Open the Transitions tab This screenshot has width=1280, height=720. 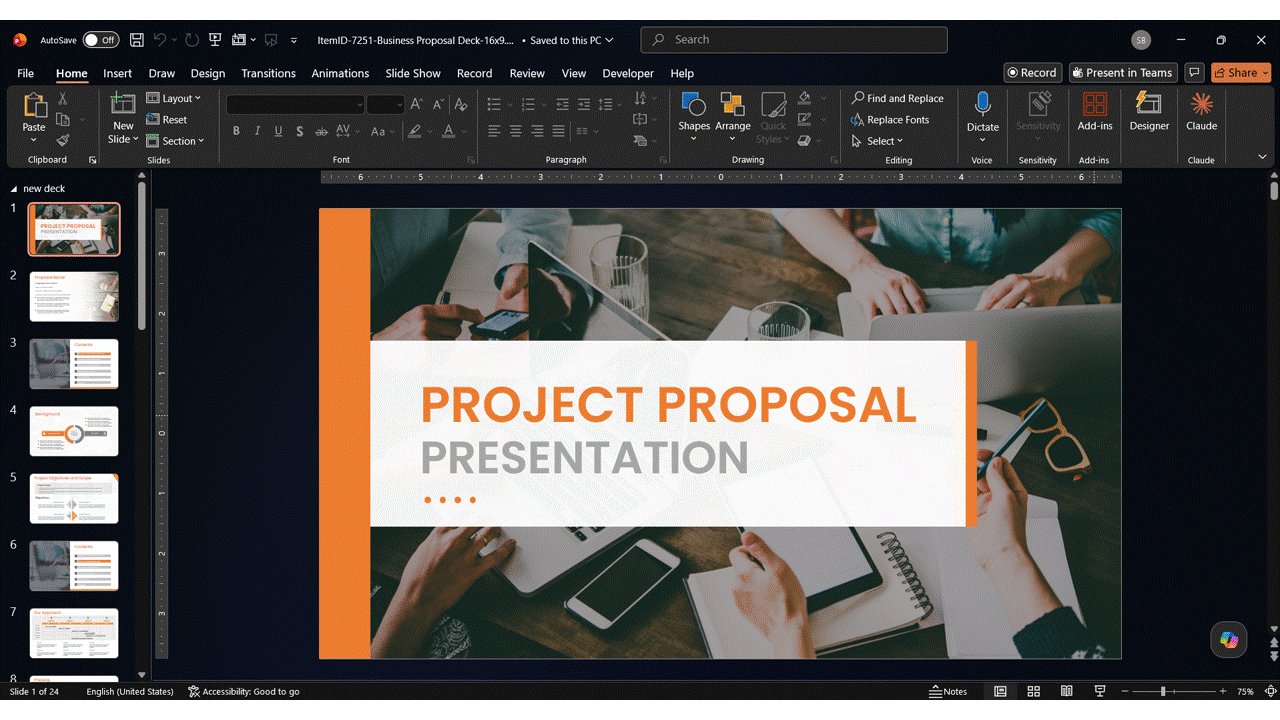[268, 73]
